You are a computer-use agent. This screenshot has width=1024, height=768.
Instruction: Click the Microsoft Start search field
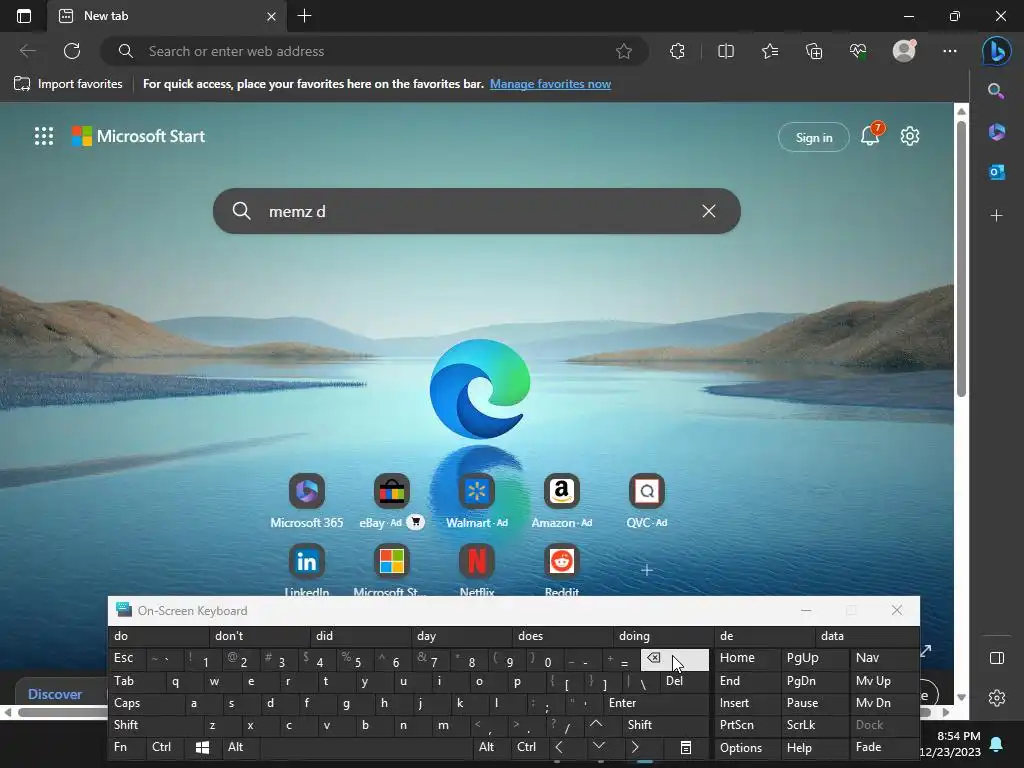point(477,211)
